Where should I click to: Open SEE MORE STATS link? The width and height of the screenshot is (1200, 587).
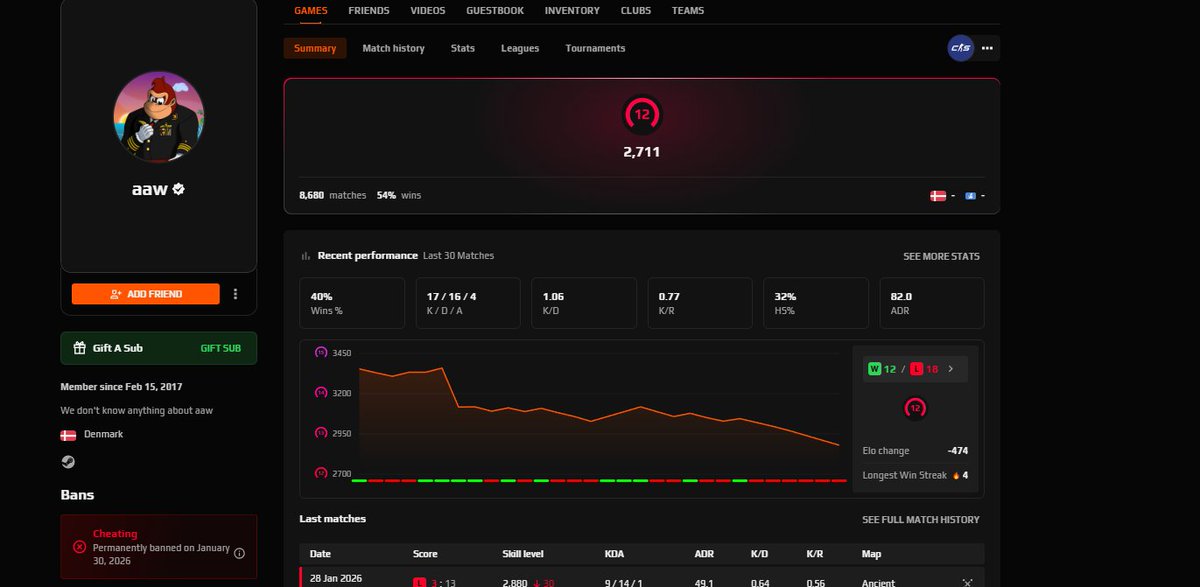[941, 256]
